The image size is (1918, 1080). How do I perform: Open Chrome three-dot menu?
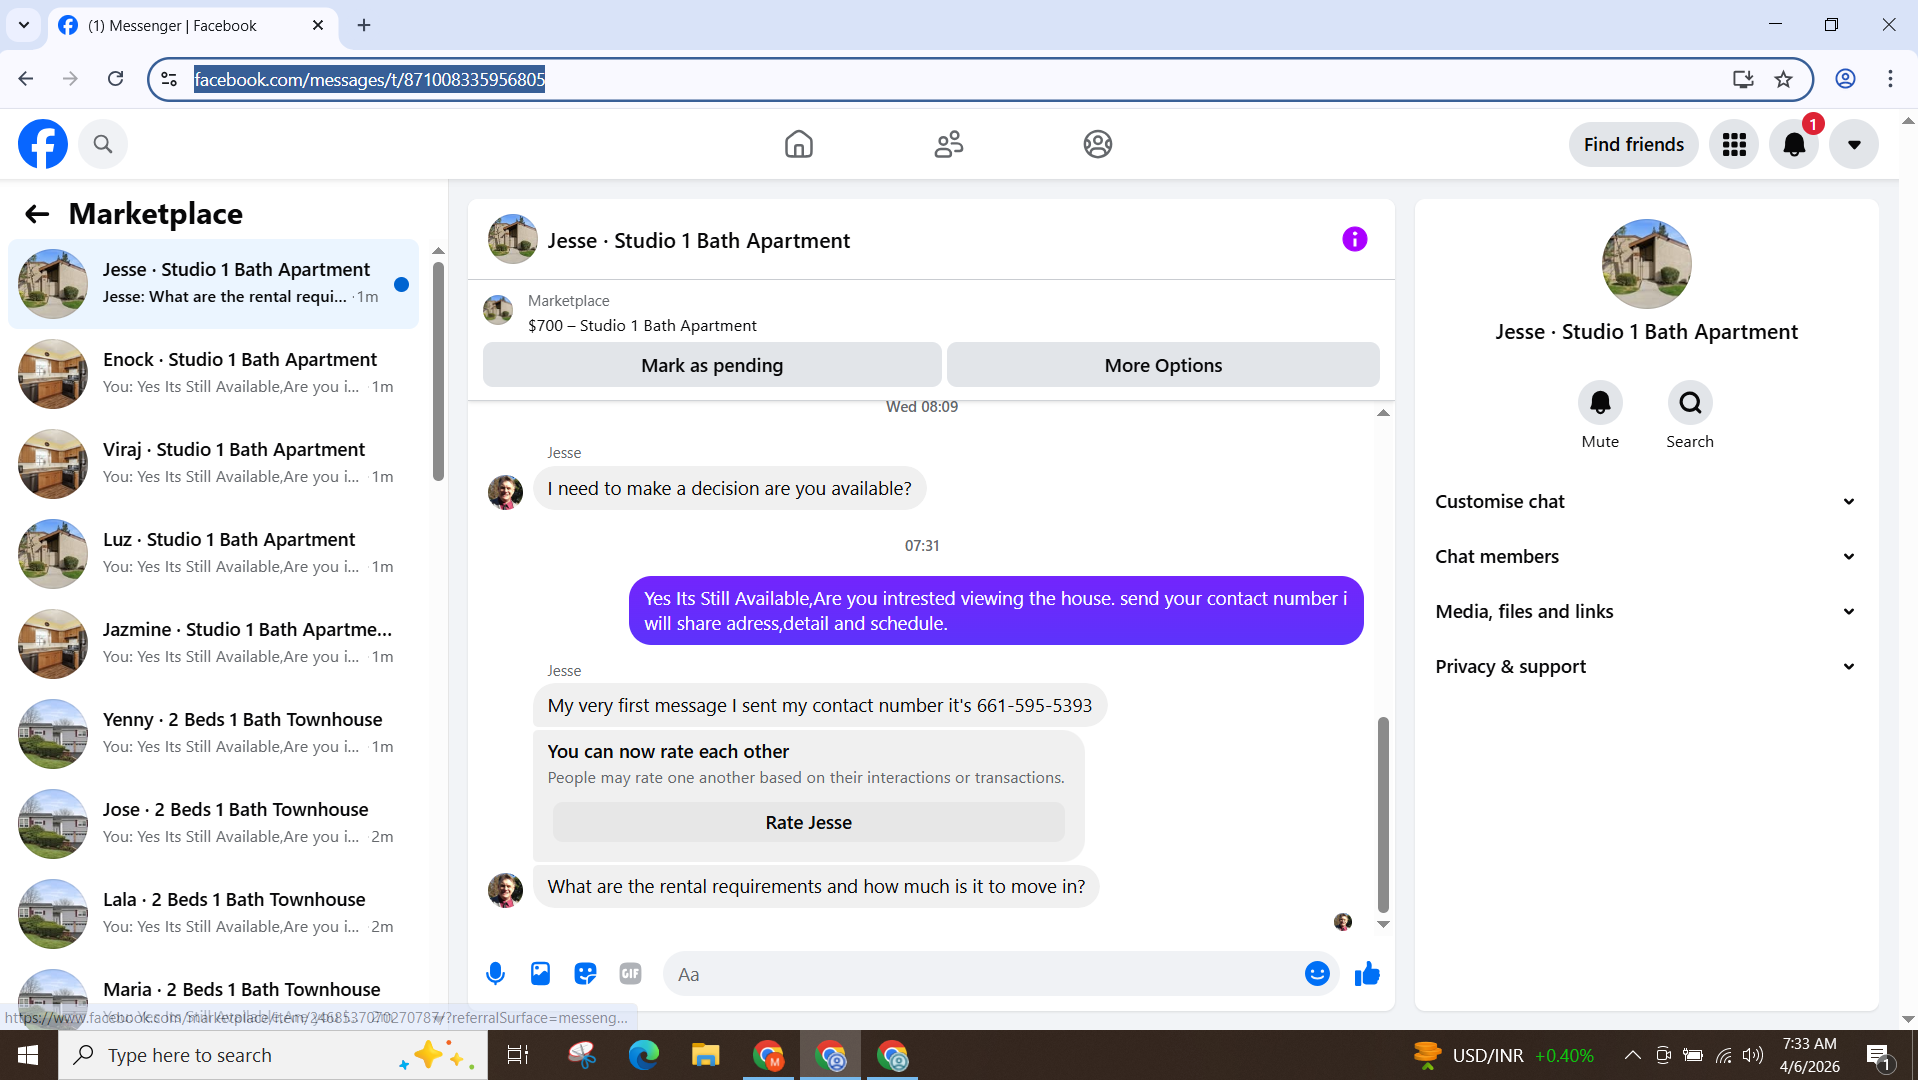point(1890,79)
